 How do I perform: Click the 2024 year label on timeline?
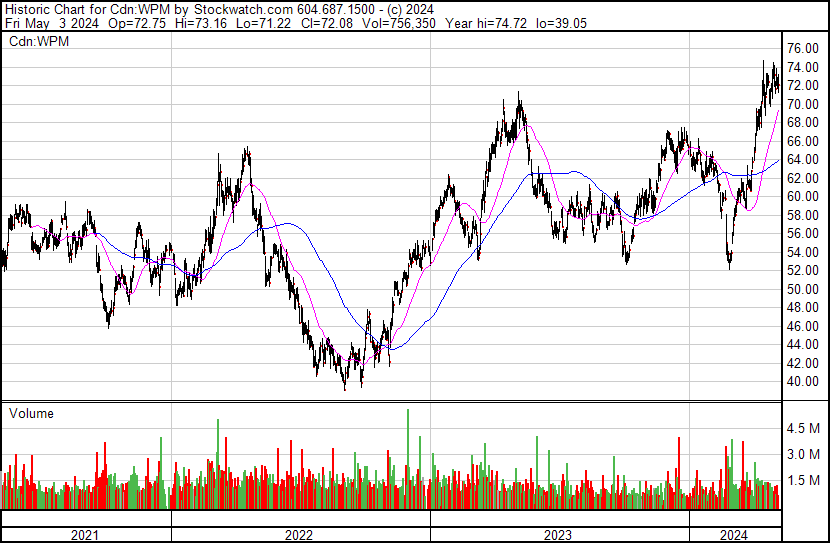[x=734, y=535]
